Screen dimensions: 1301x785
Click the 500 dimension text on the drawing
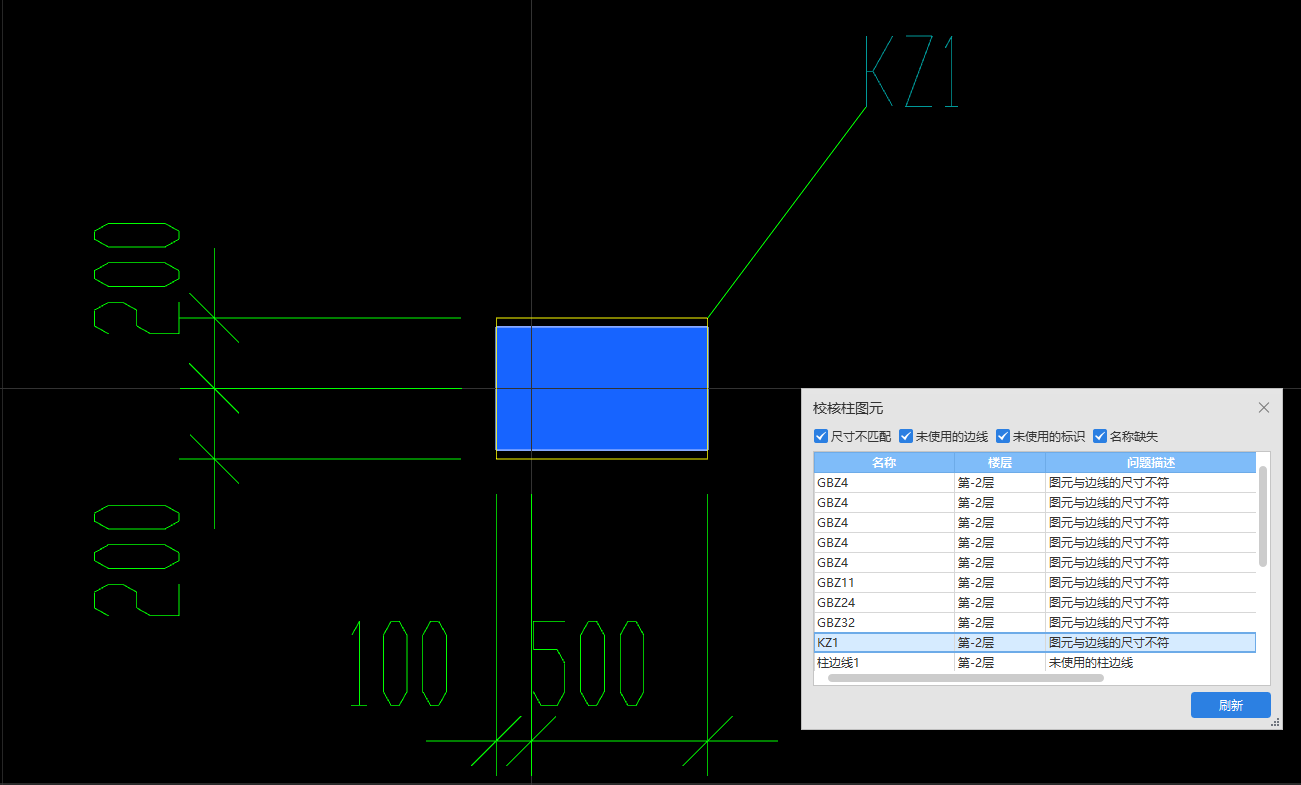[588, 663]
